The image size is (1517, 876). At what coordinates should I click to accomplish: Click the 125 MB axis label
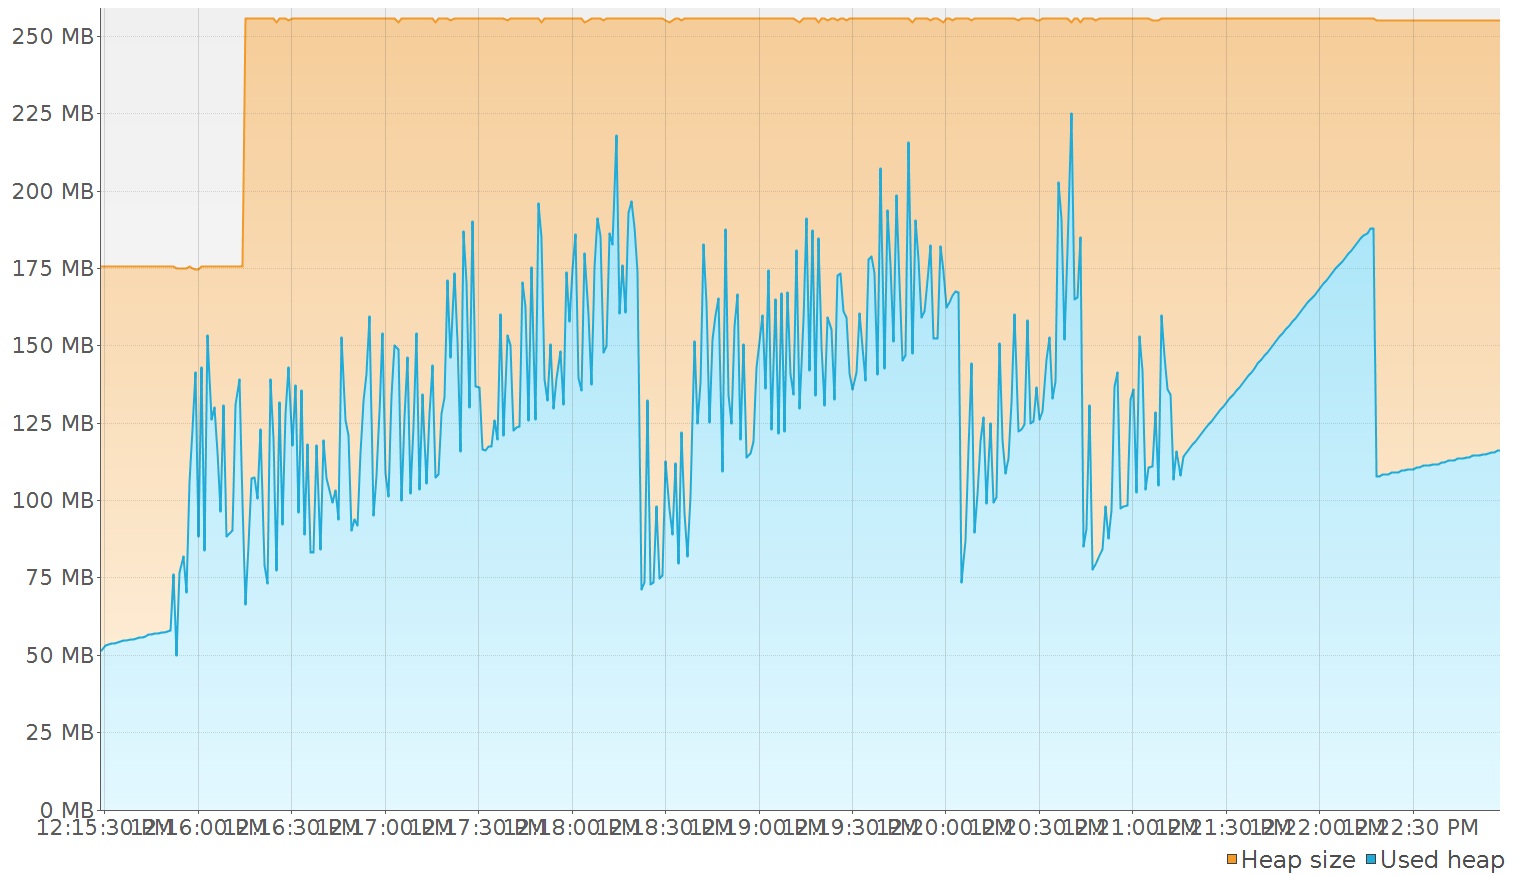[x=52, y=423]
